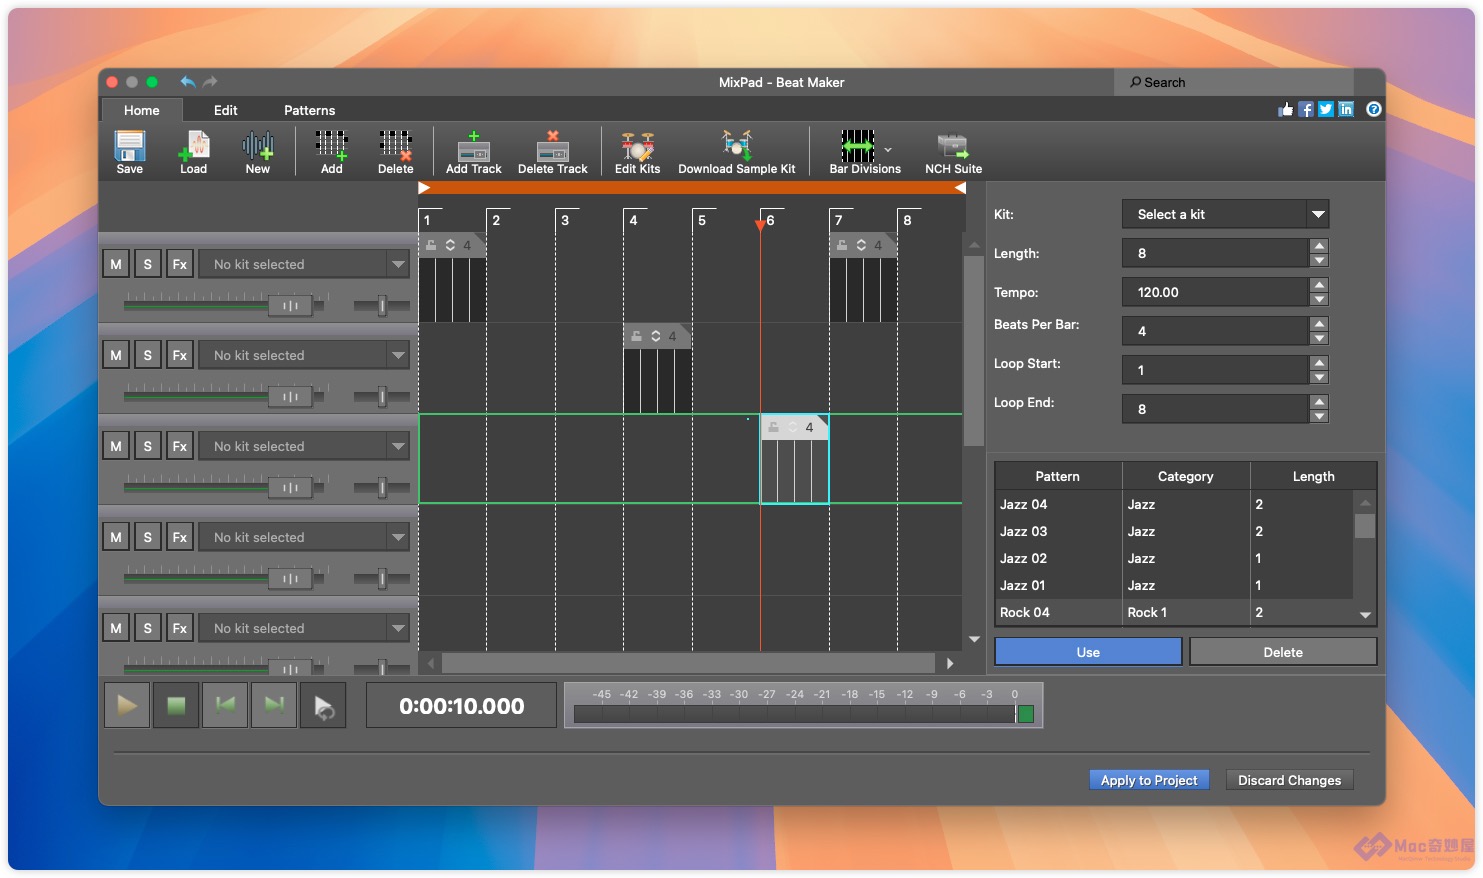Toggle the loop playback button
The width and height of the screenshot is (1483, 878).
323,705
